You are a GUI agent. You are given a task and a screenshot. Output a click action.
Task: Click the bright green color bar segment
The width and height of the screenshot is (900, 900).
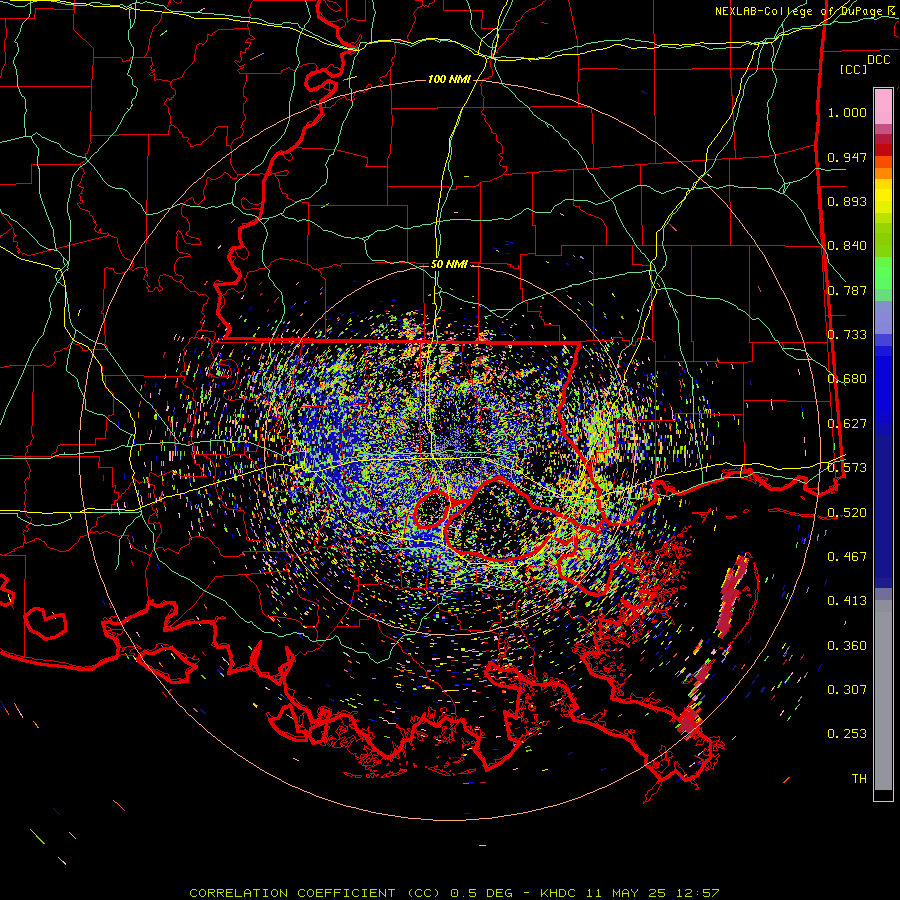pos(883,273)
